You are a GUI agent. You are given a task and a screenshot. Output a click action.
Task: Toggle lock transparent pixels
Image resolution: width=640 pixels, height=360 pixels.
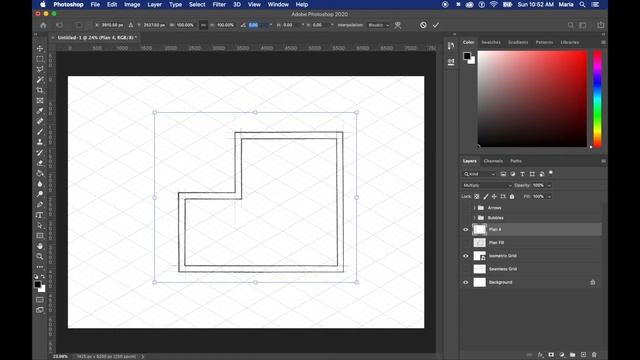477,196
